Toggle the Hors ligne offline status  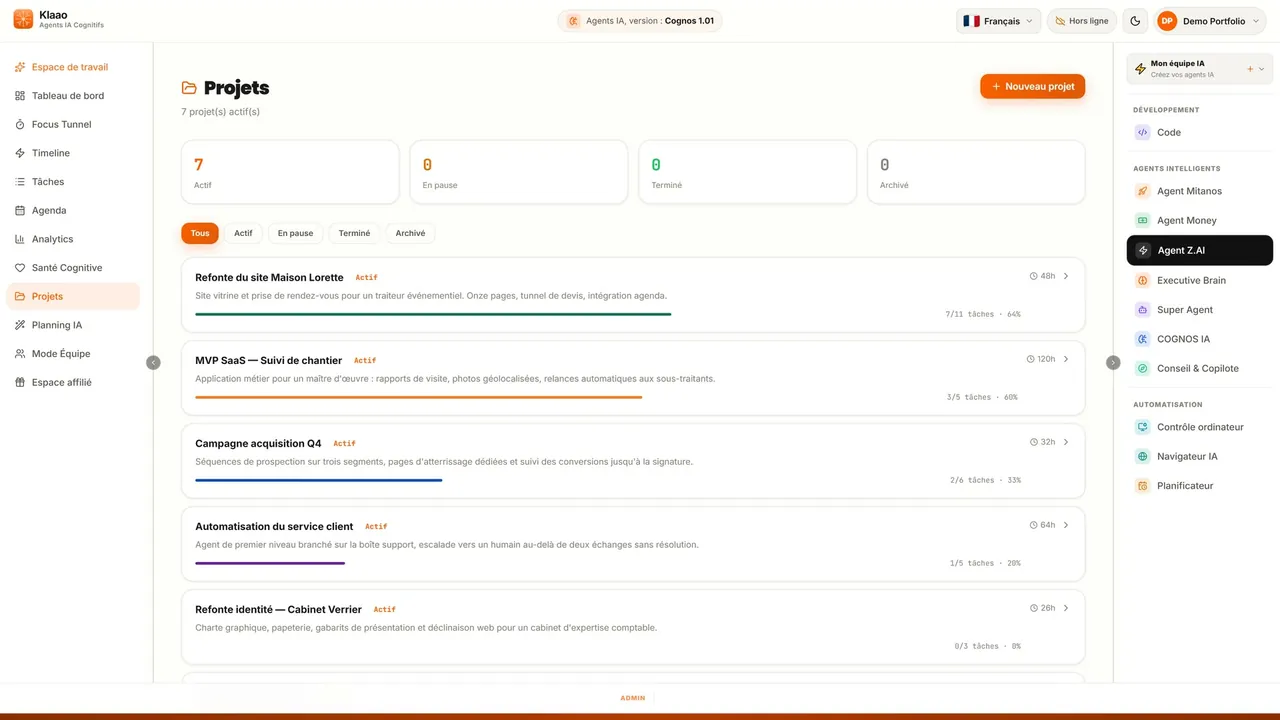[1082, 21]
